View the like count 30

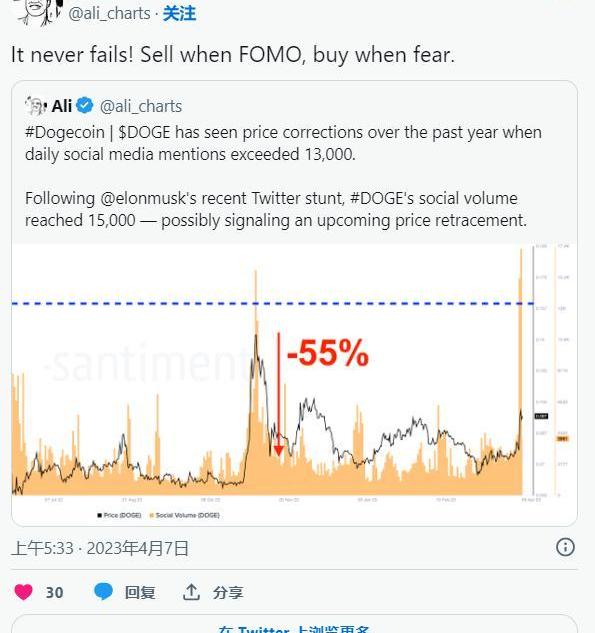point(54,593)
